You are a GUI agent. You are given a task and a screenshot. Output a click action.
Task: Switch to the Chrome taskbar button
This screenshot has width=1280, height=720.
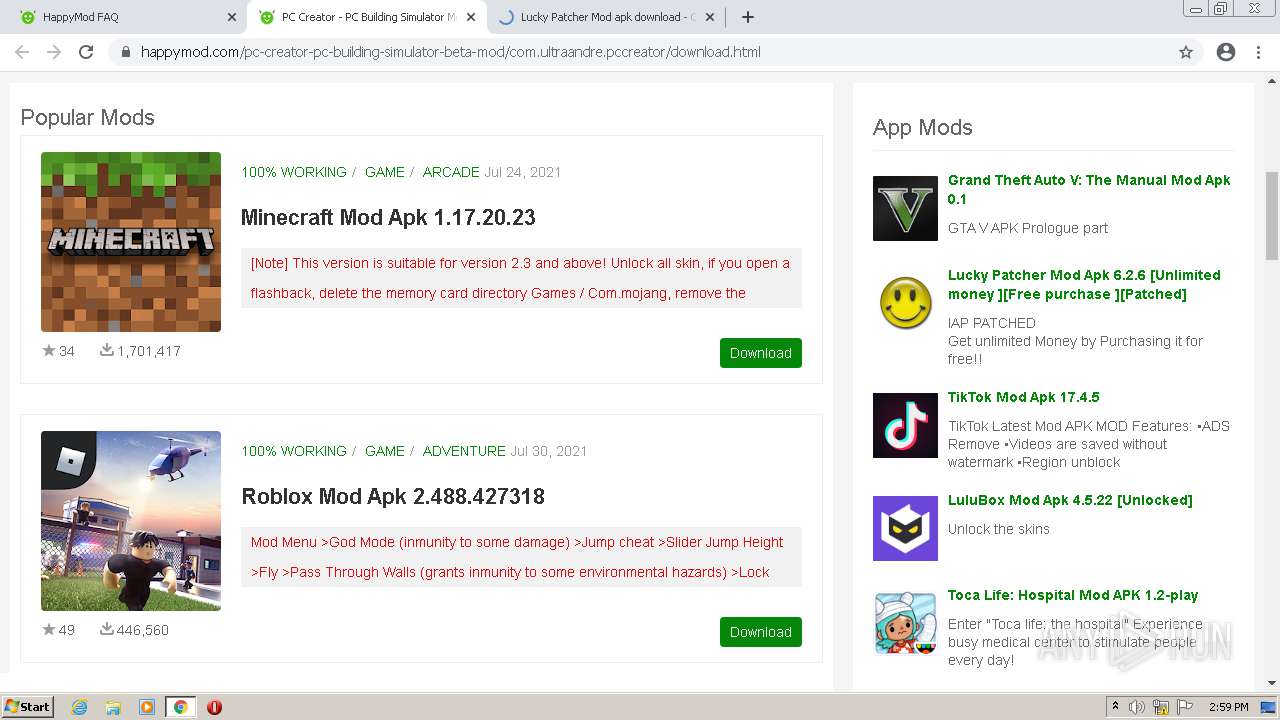coord(180,707)
